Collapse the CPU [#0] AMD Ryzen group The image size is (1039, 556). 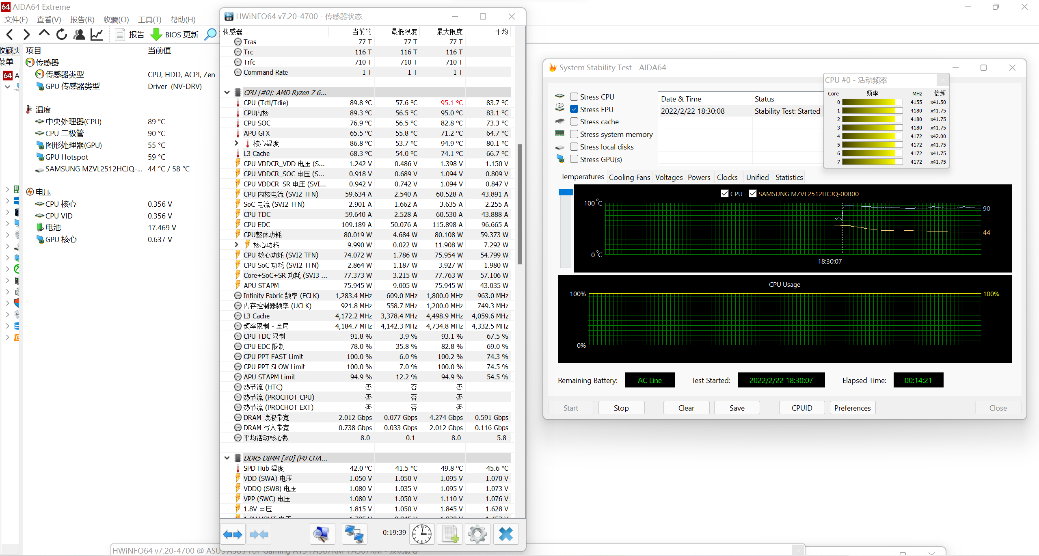point(227,93)
